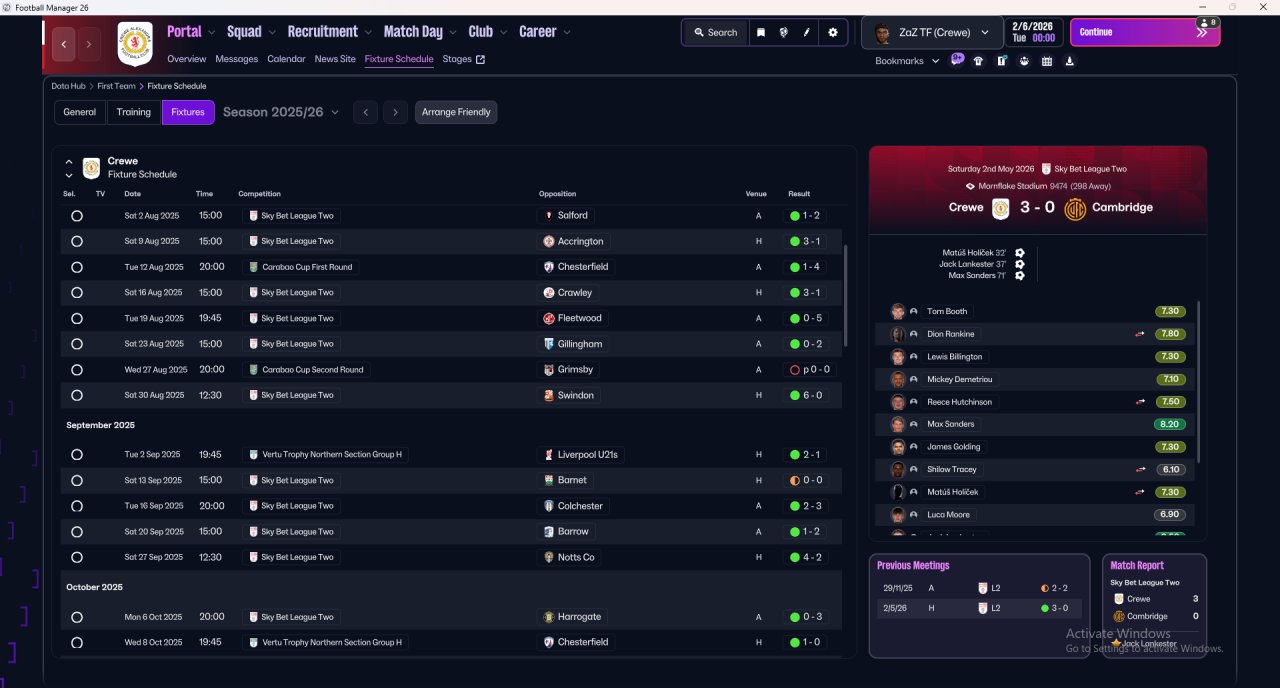Image resolution: width=1280 pixels, height=688 pixels.
Task: Click Max Sanders' 8.20 rating badge
Action: (x=1170, y=424)
